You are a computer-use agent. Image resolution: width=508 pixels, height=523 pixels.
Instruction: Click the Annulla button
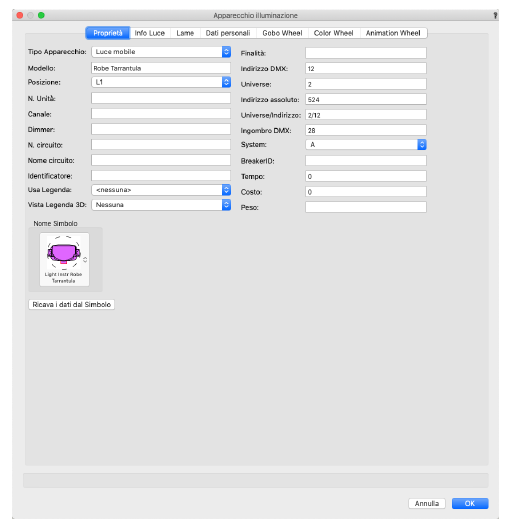coord(427,503)
